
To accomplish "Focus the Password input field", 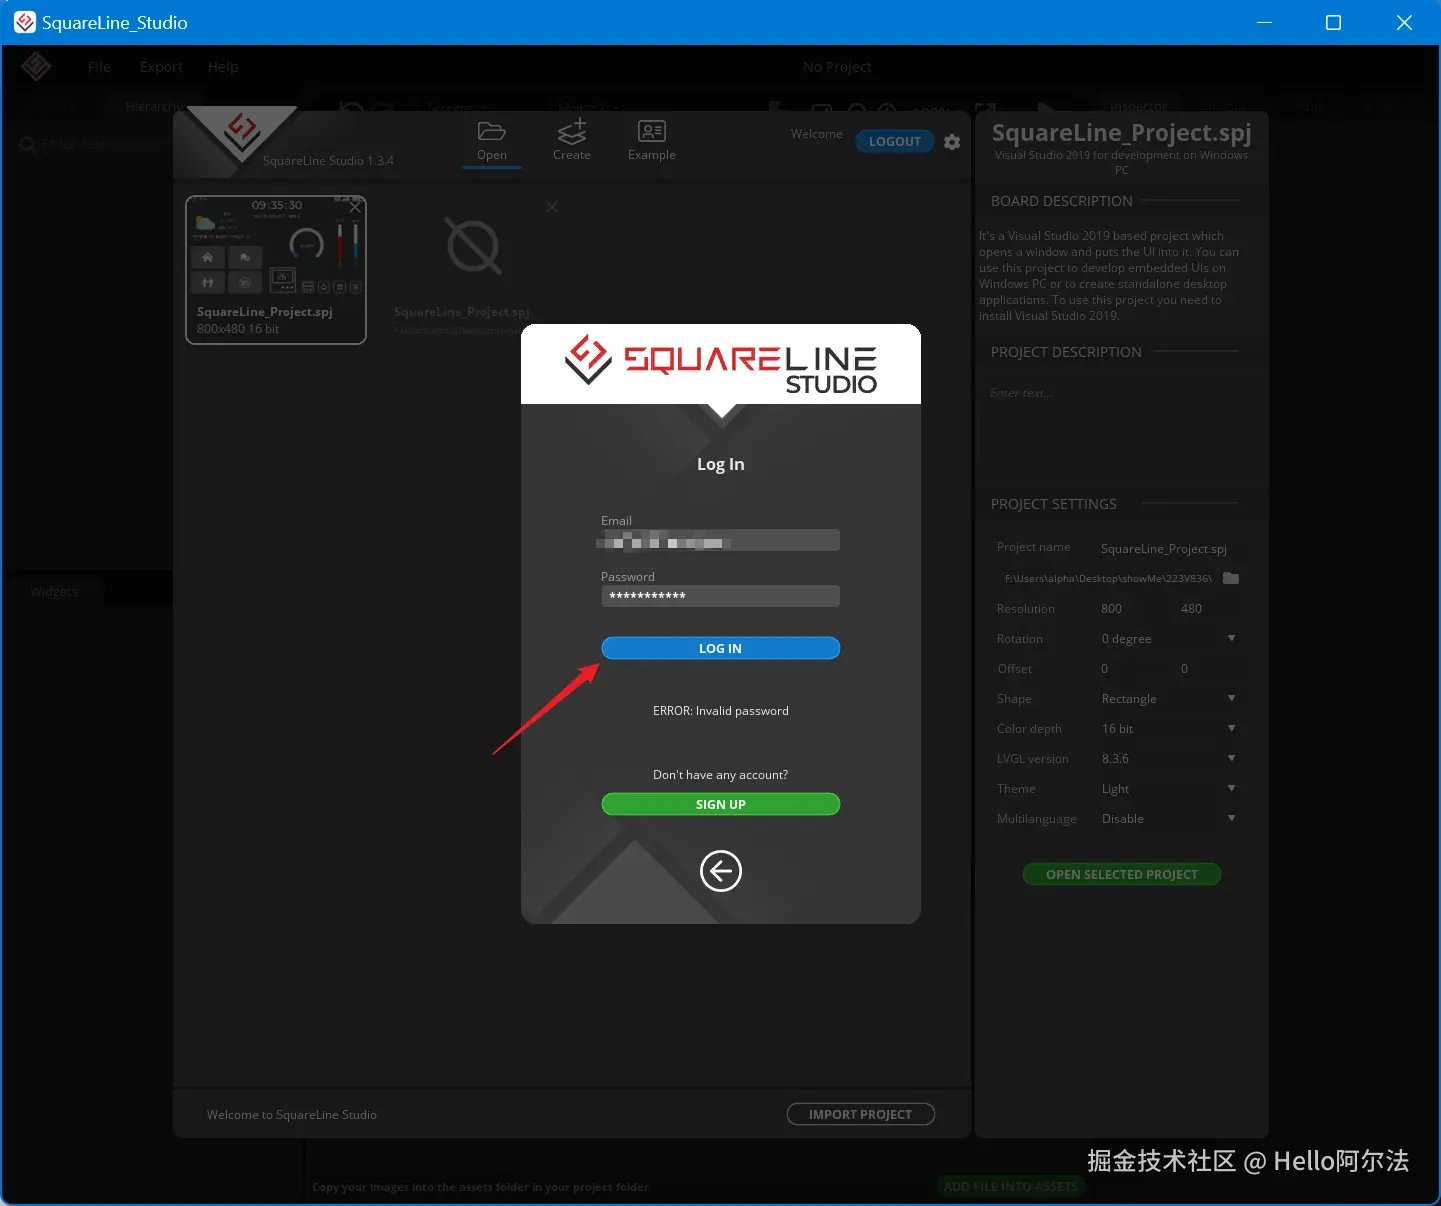I will coord(720,596).
